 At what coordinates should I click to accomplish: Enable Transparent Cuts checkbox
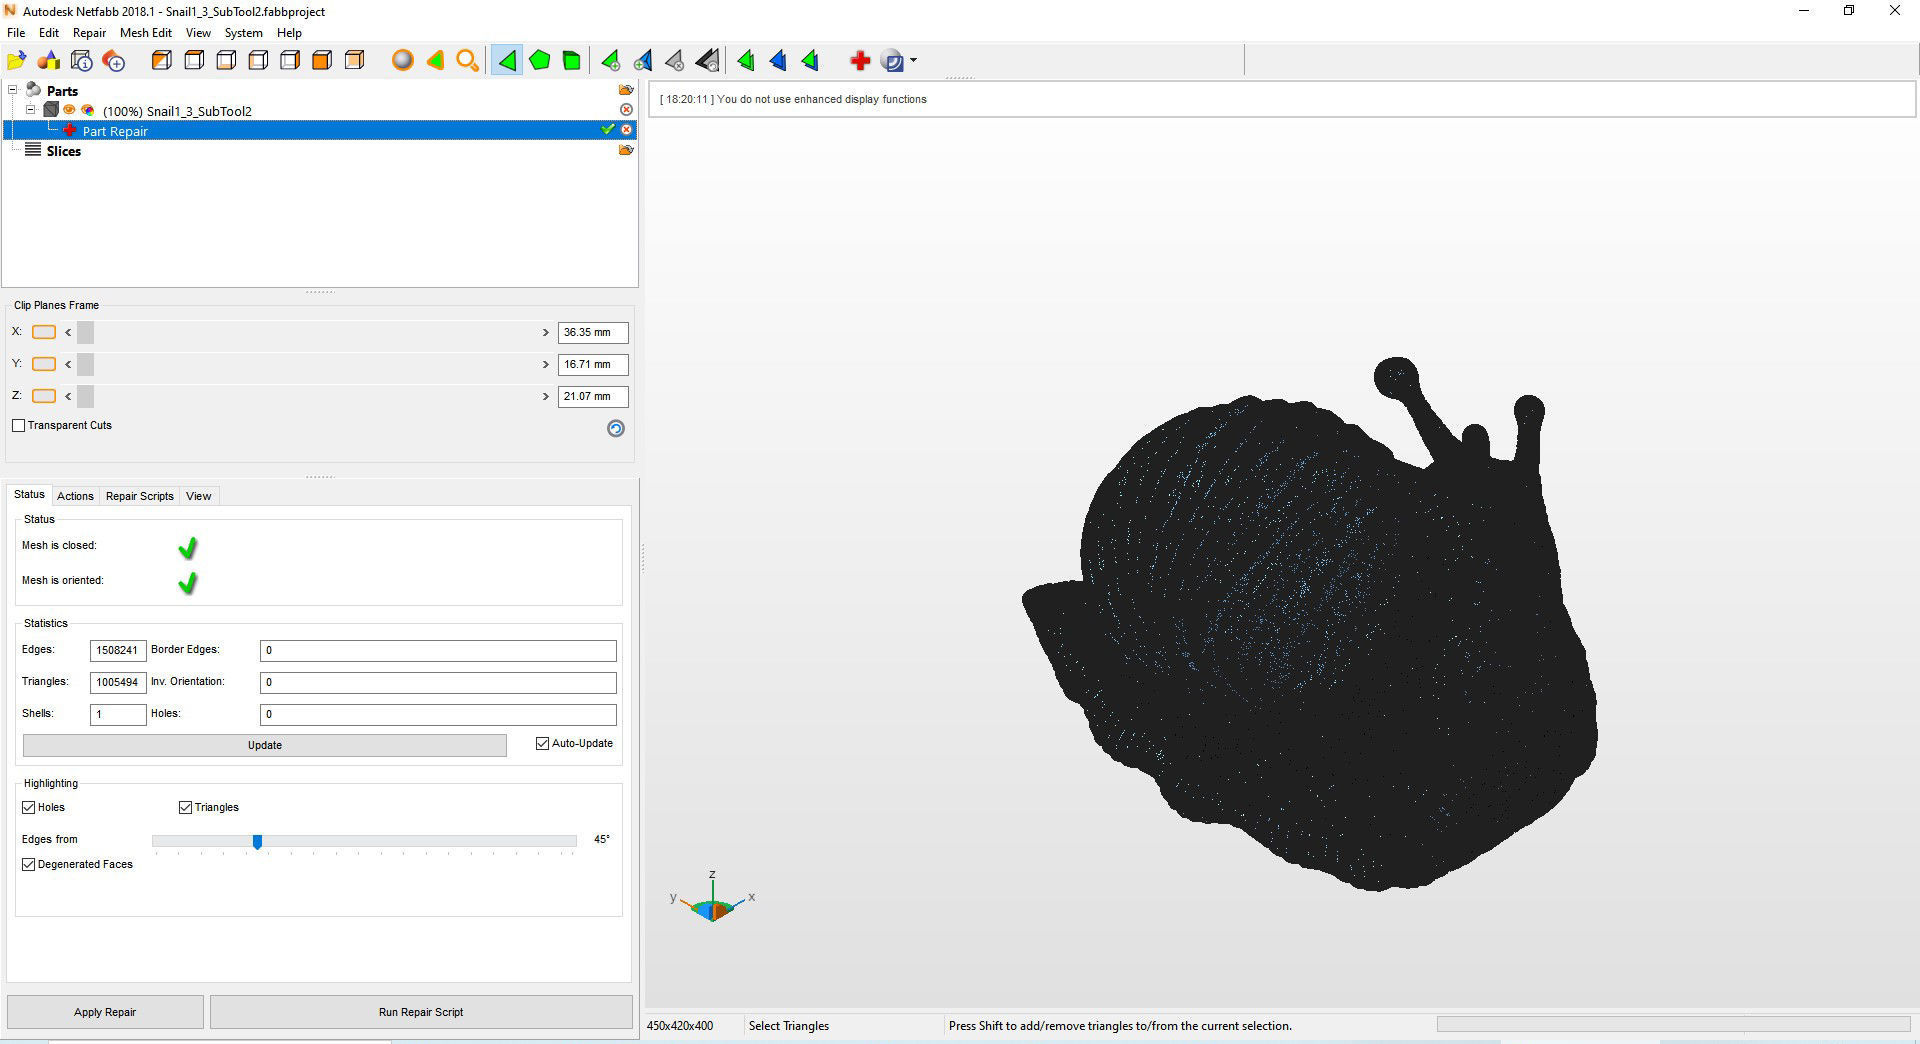pyautogui.click(x=19, y=425)
